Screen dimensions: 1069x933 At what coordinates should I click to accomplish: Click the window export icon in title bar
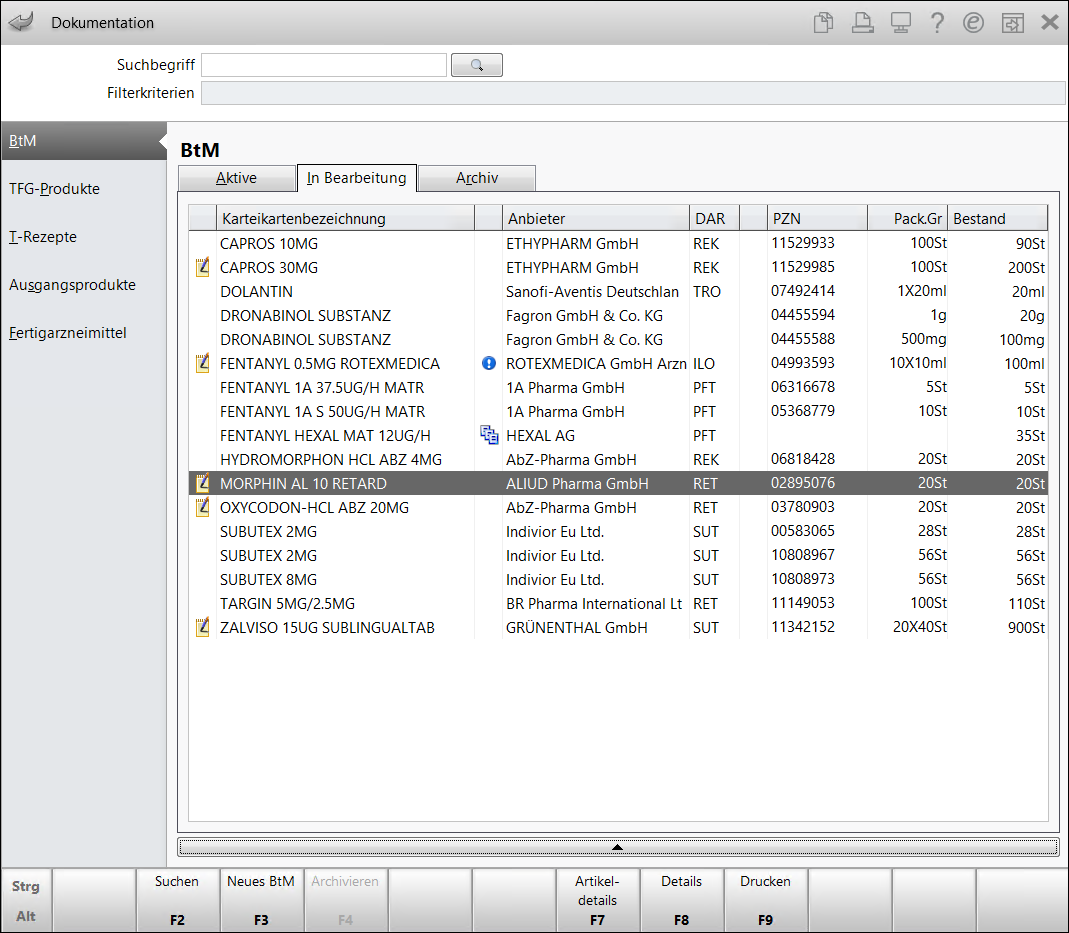(x=1012, y=23)
